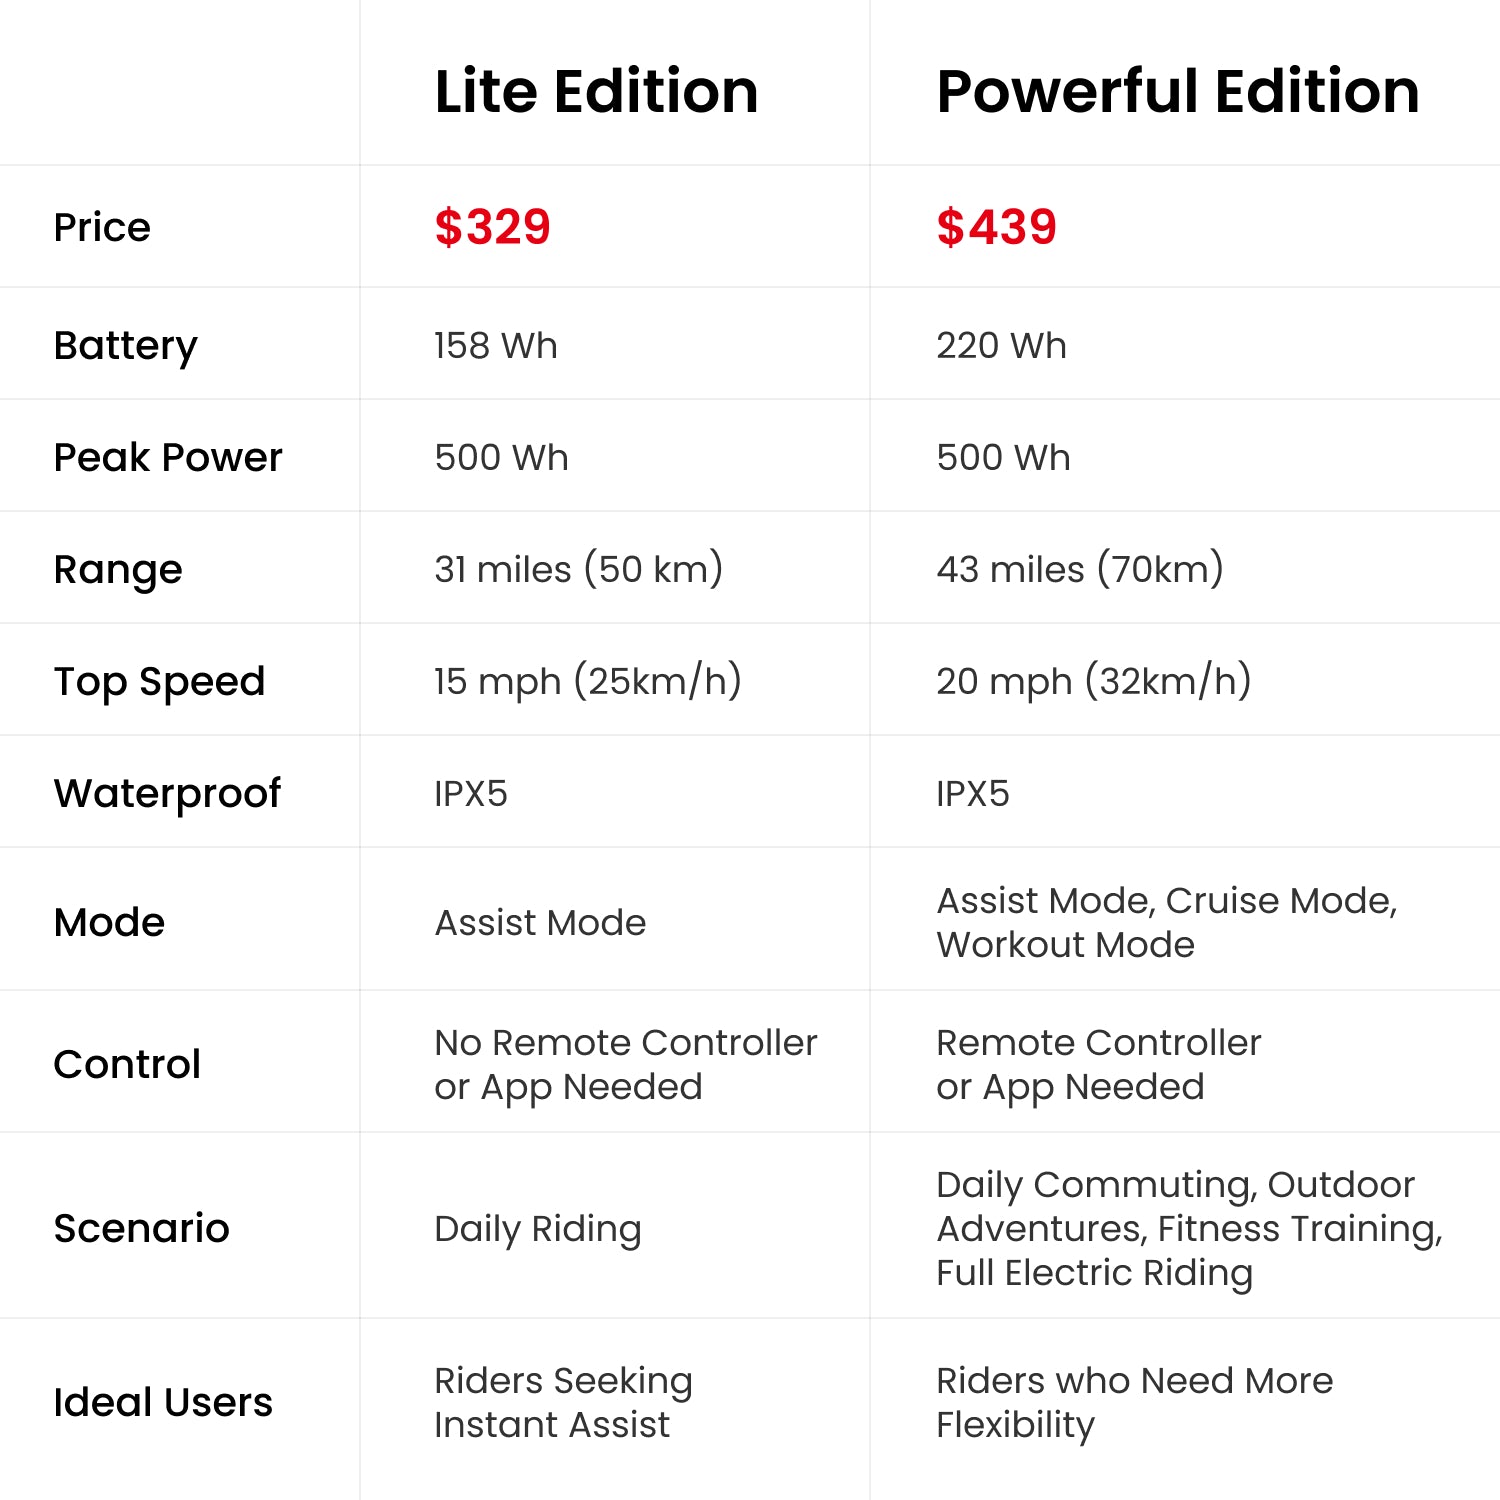This screenshot has width=1500, height=1500.
Task: Click the 220 Wh battery value
Action: (x=1001, y=346)
